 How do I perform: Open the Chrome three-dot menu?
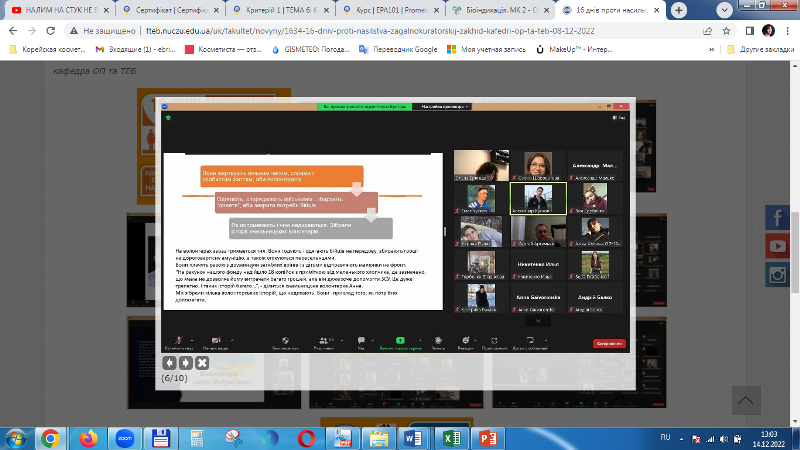pos(788,31)
